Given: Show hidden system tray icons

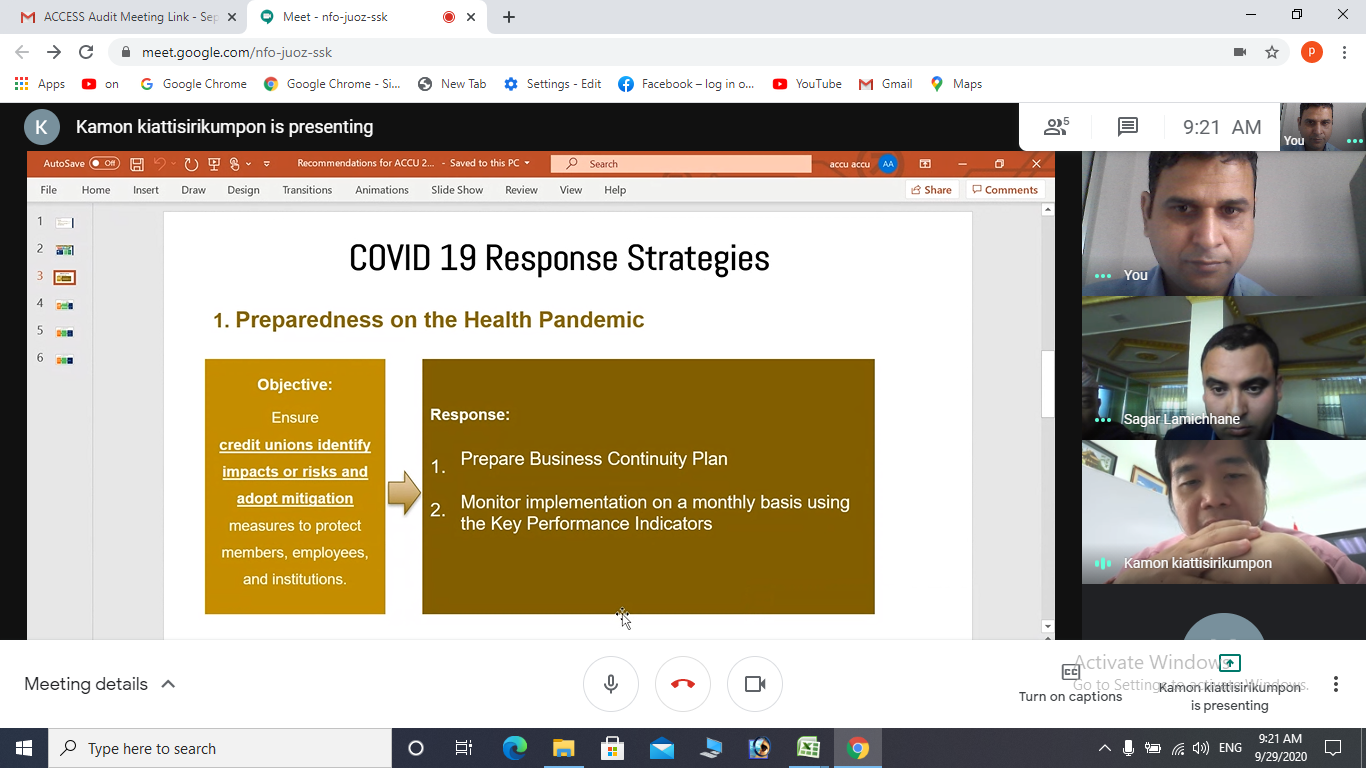Looking at the screenshot, I should tap(1104, 748).
